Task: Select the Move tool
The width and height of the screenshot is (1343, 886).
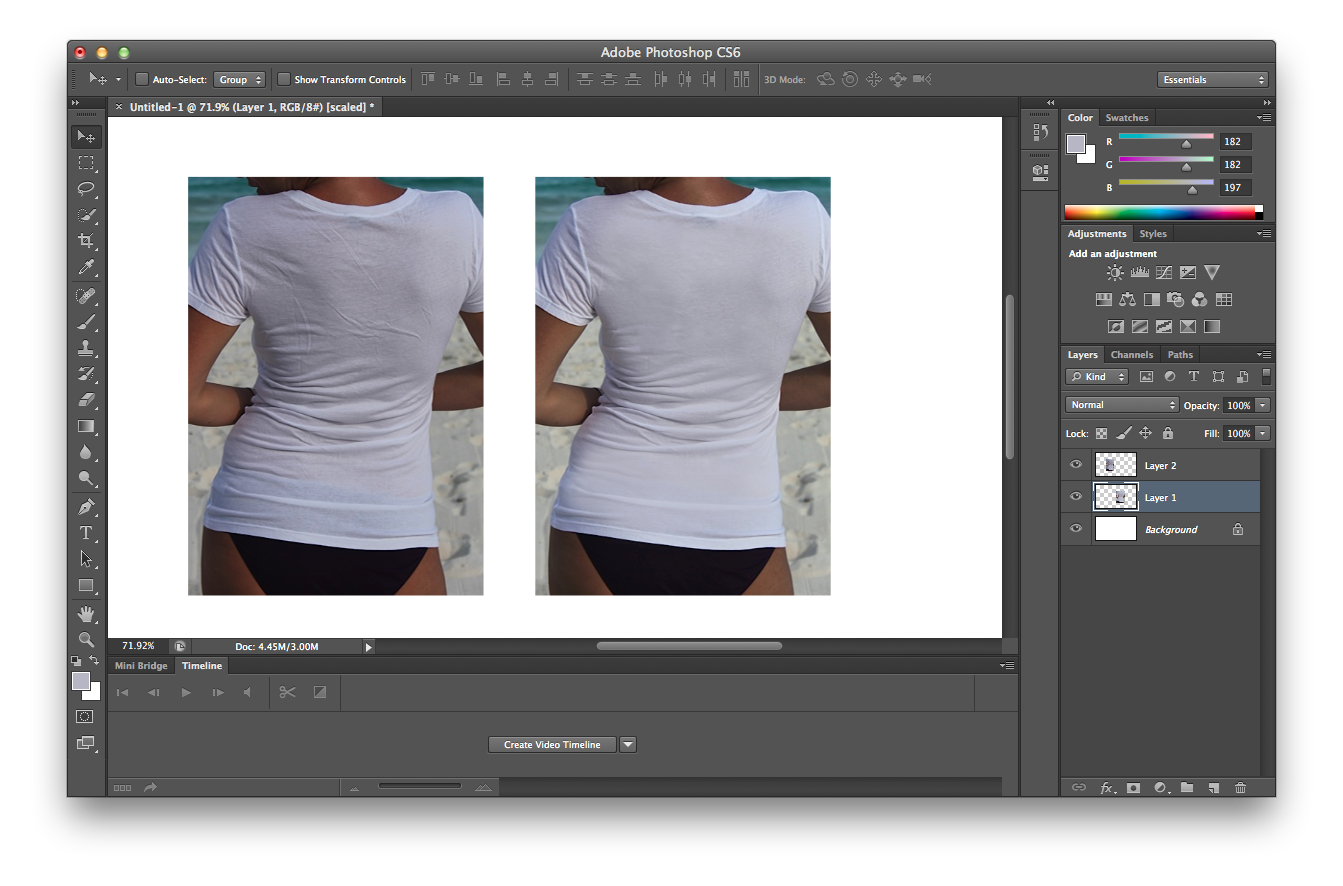Action: point(86,136)
